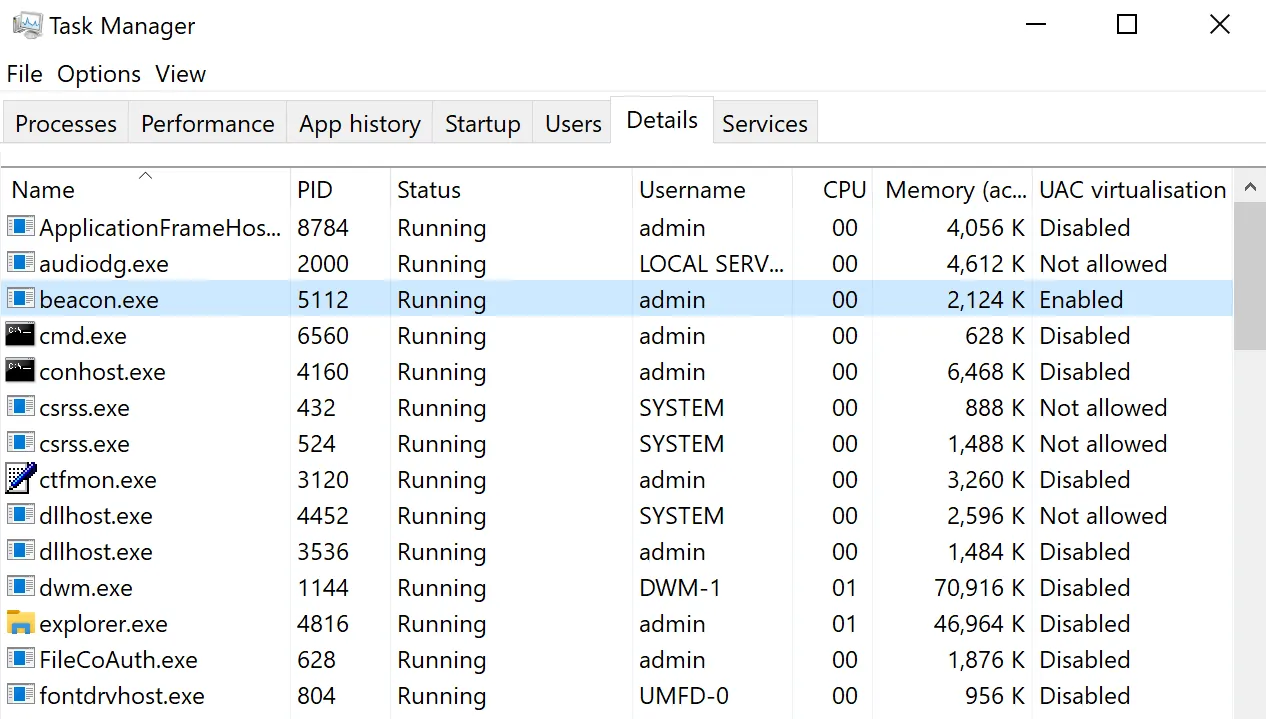
Task: Open the View menu
Action: (180, 74)
